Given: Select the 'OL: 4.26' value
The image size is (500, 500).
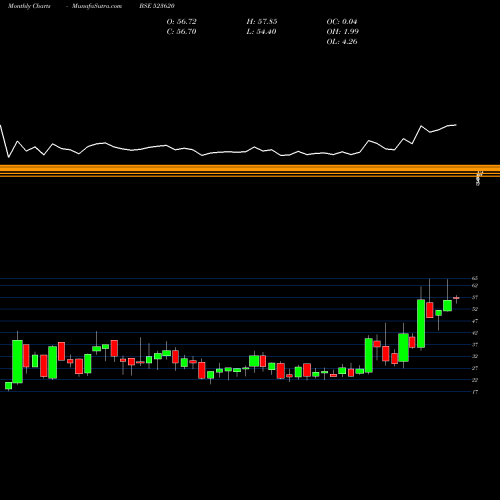Looking at the screenshot, I should (x=342, y=42).
